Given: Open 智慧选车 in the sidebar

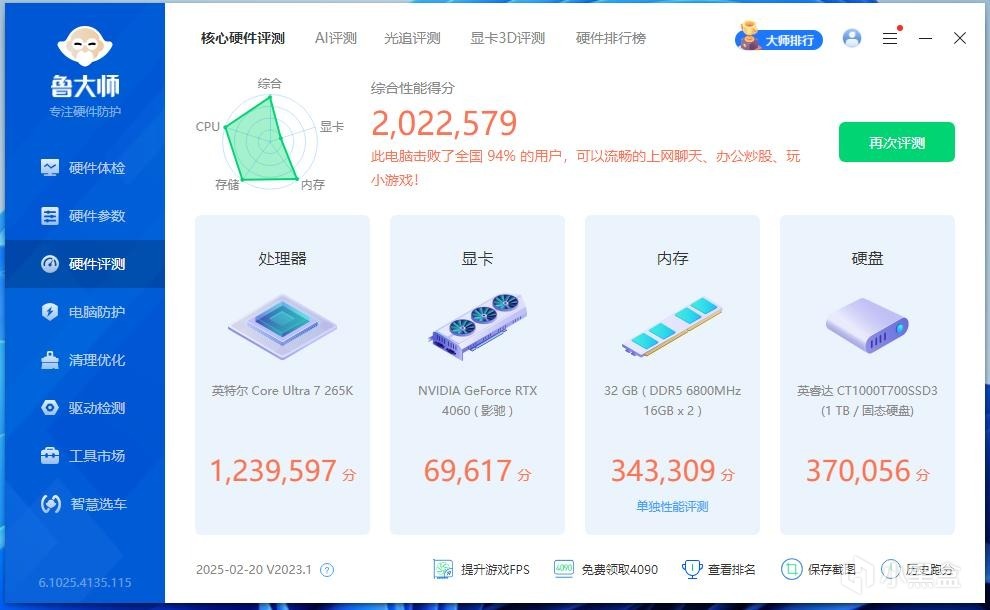Looking at the screenshot, I should 85,504.
